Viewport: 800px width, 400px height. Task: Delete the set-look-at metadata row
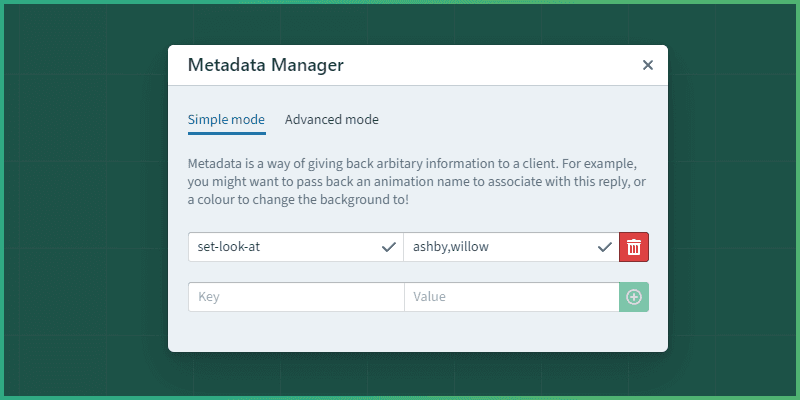(634, 247)
